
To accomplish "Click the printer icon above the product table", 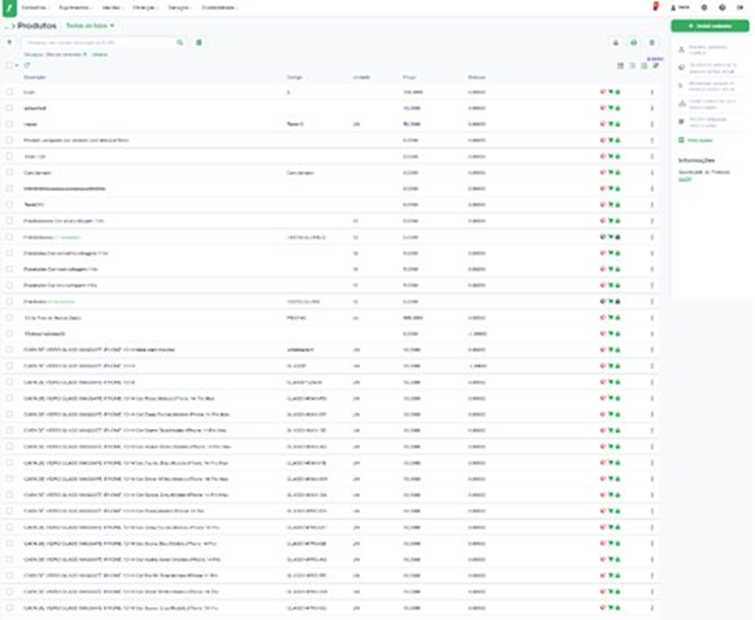I will coord(633,43).
